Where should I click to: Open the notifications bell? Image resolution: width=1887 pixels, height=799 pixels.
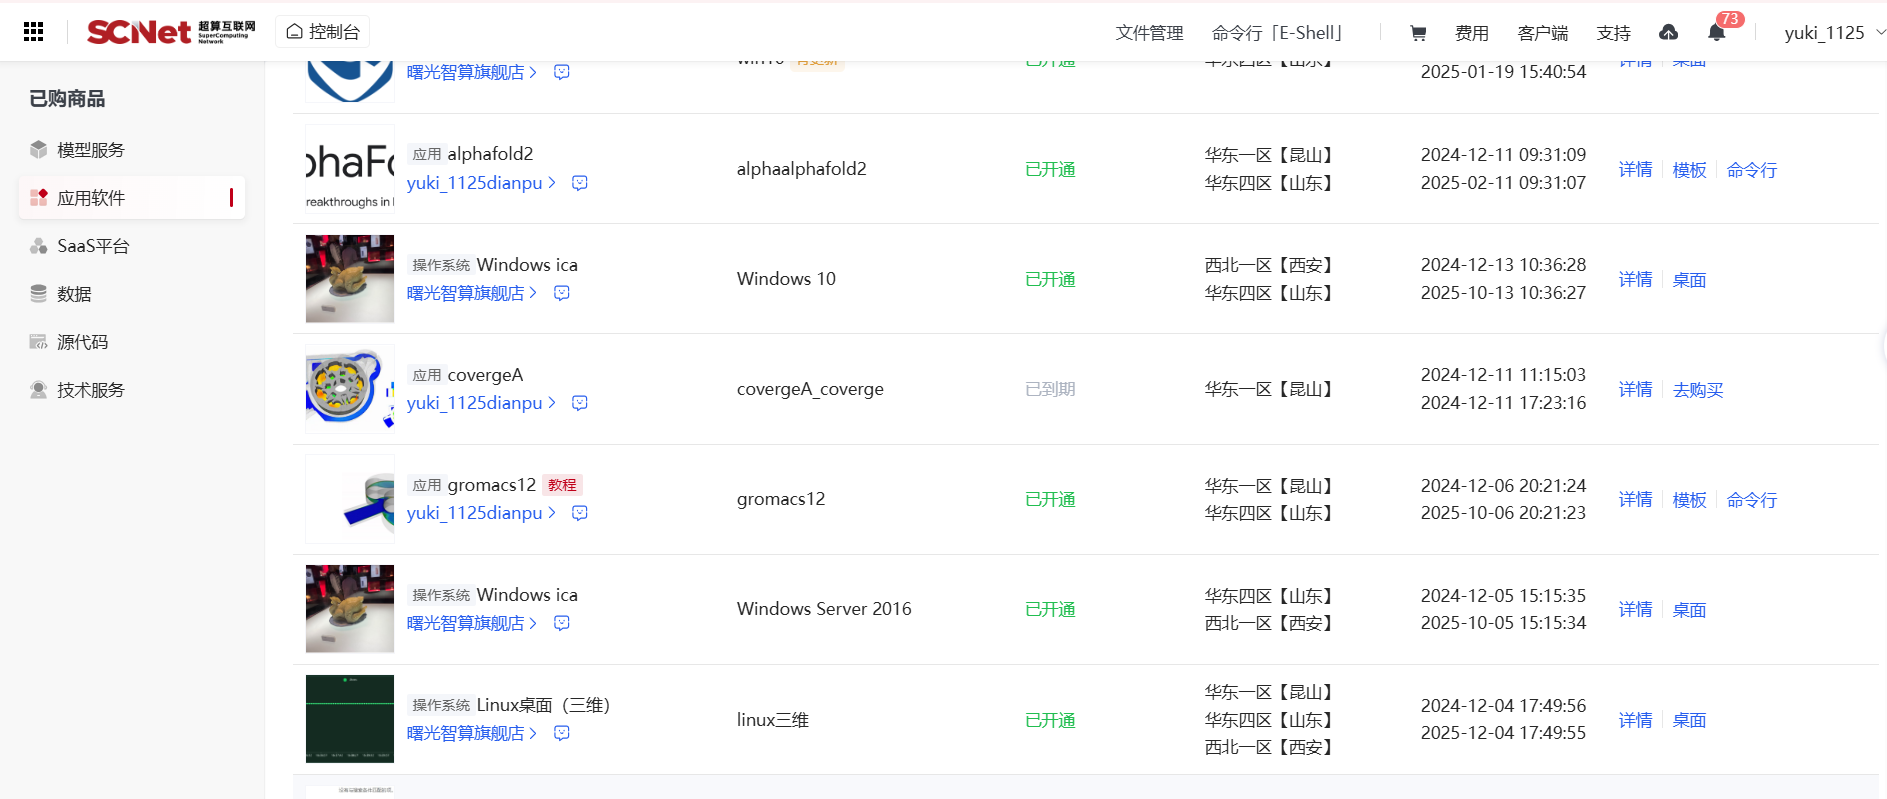pyautogui.click(x=1716, y=33)
